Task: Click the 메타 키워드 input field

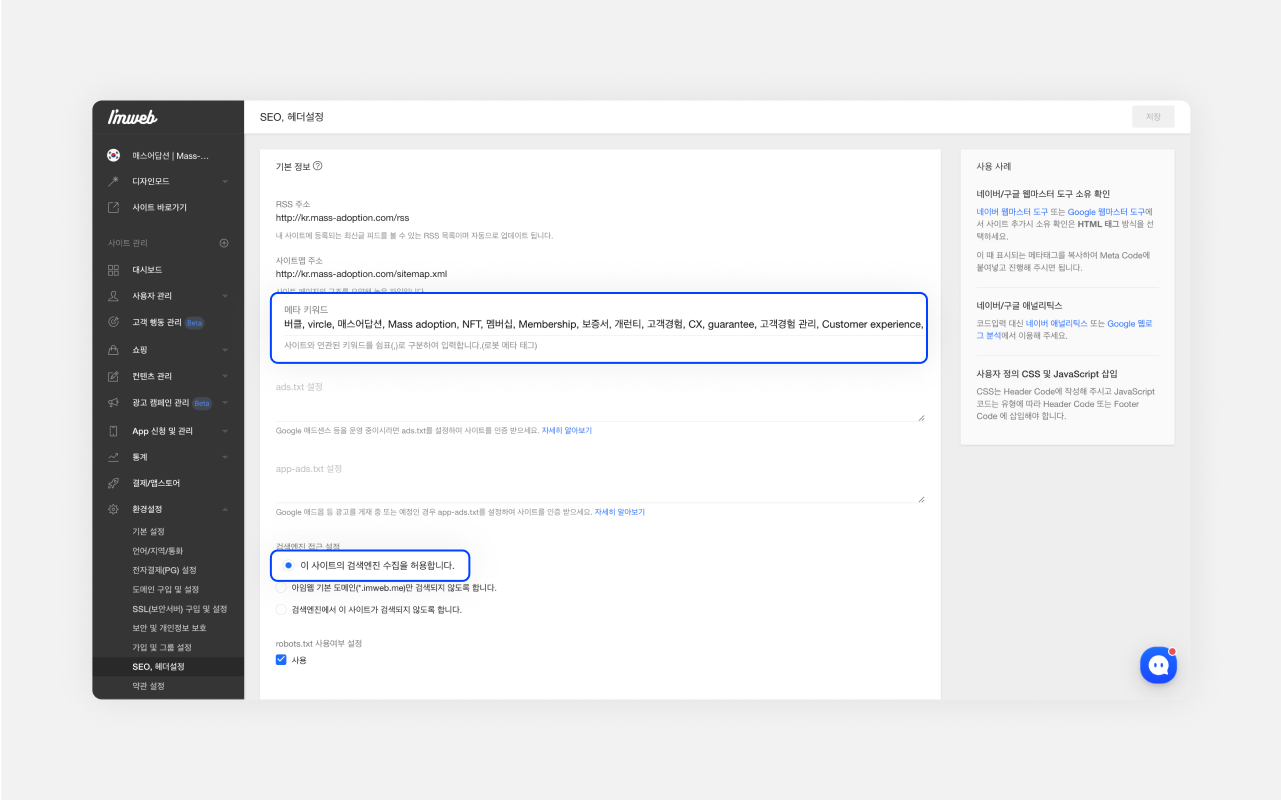Action: click(600, 325)
